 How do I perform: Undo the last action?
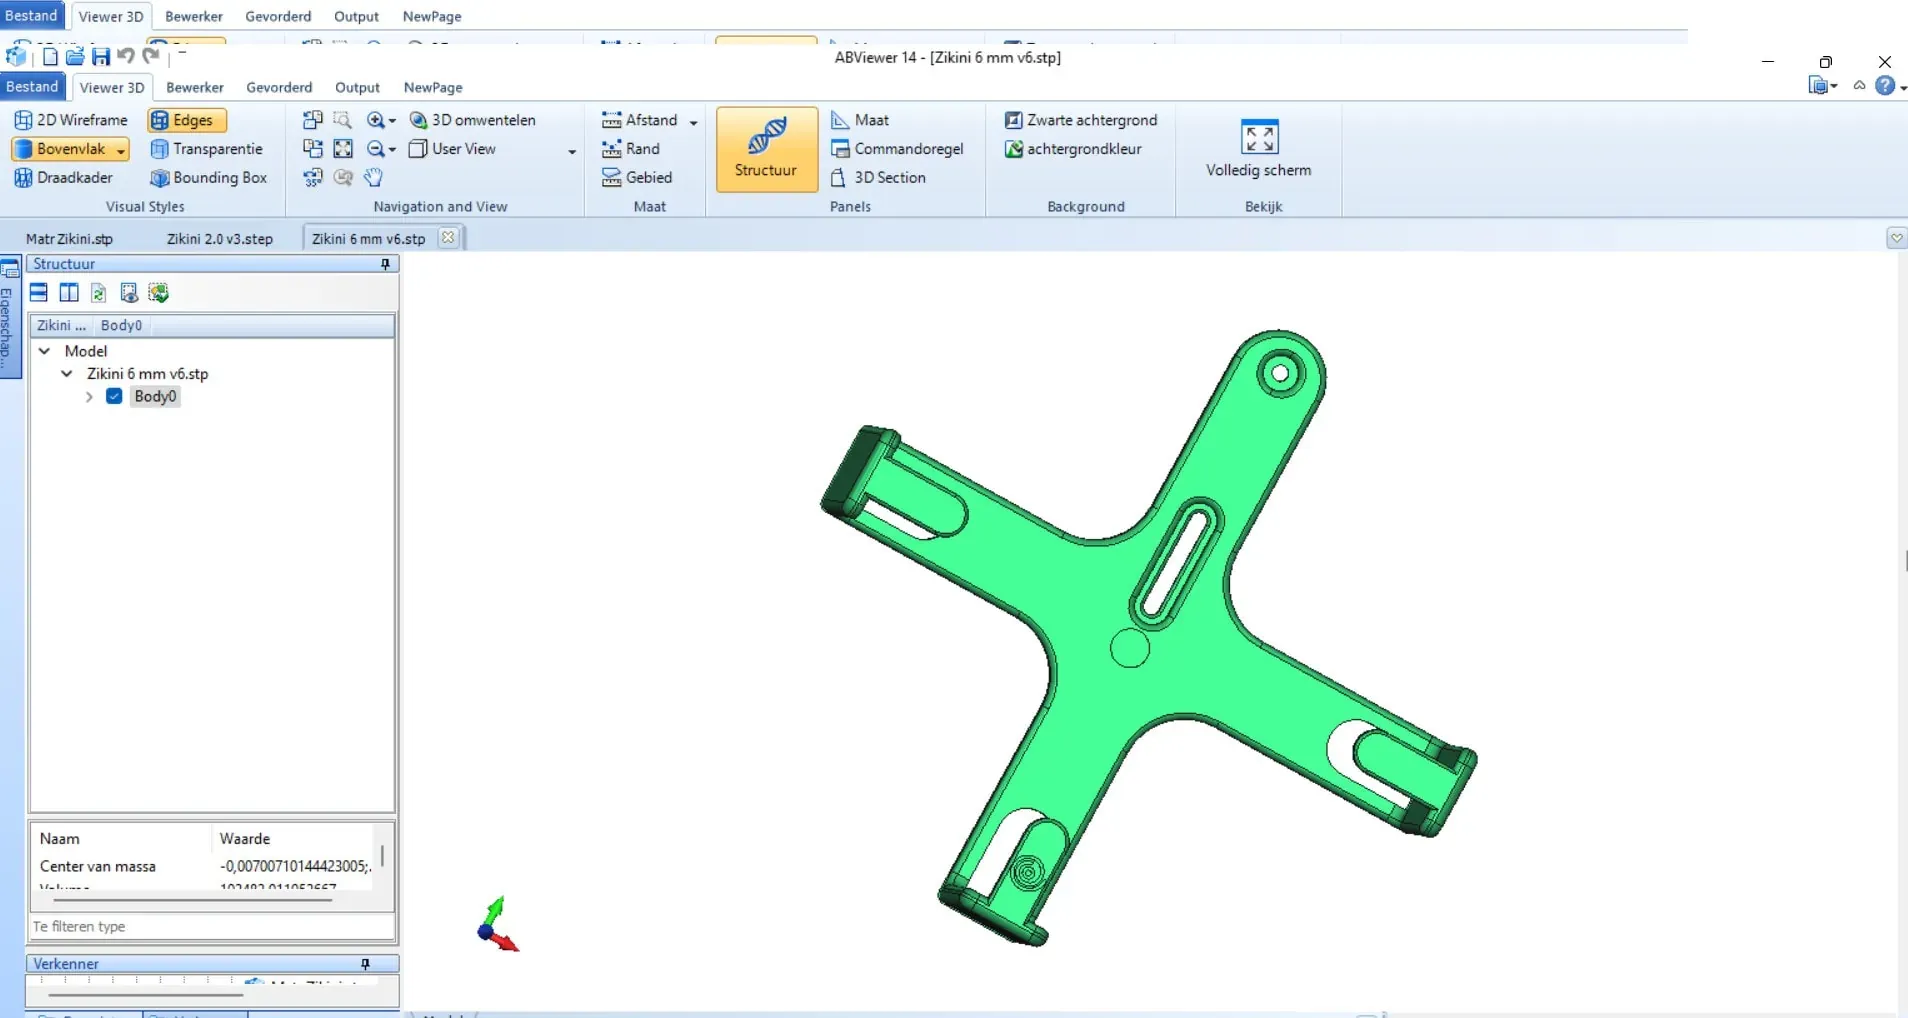(126, 56)
